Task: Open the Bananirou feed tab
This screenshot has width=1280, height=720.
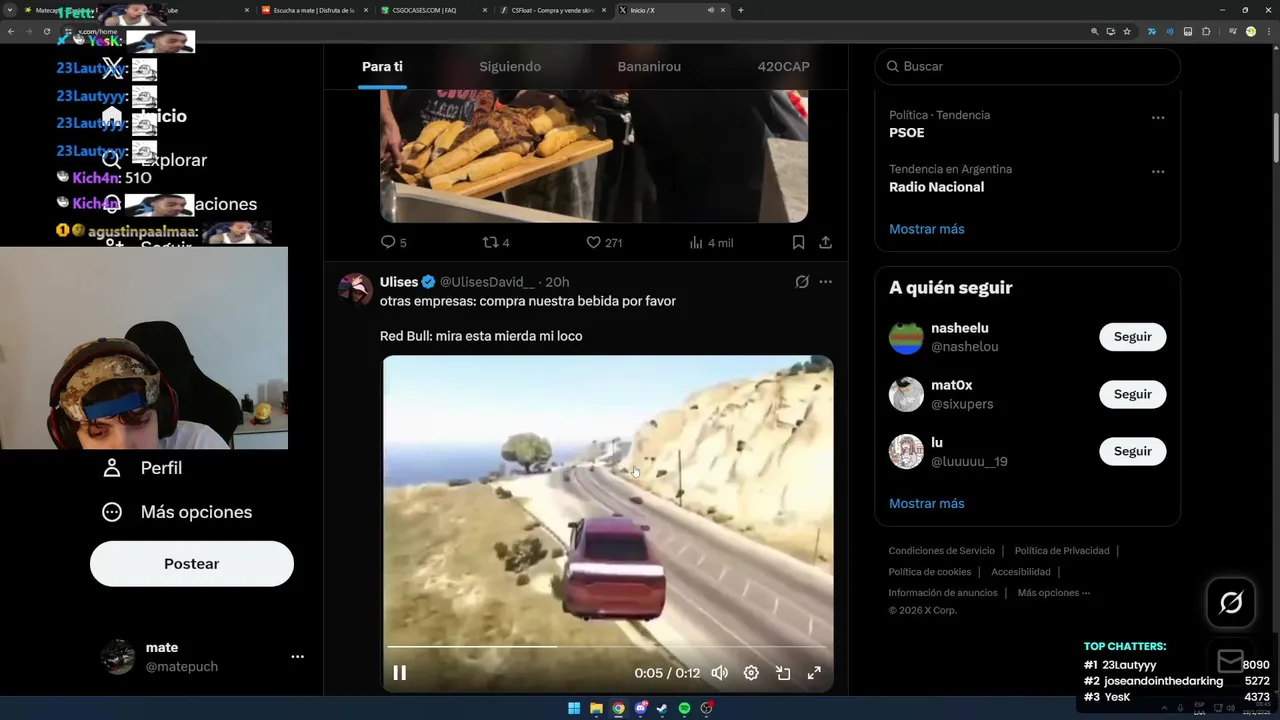Action: pos(649,66)
